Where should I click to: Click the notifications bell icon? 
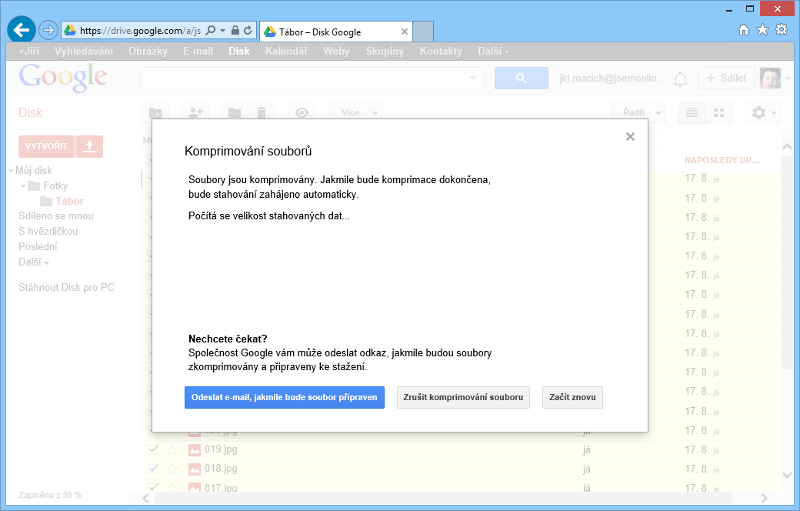tap(680, 78)
